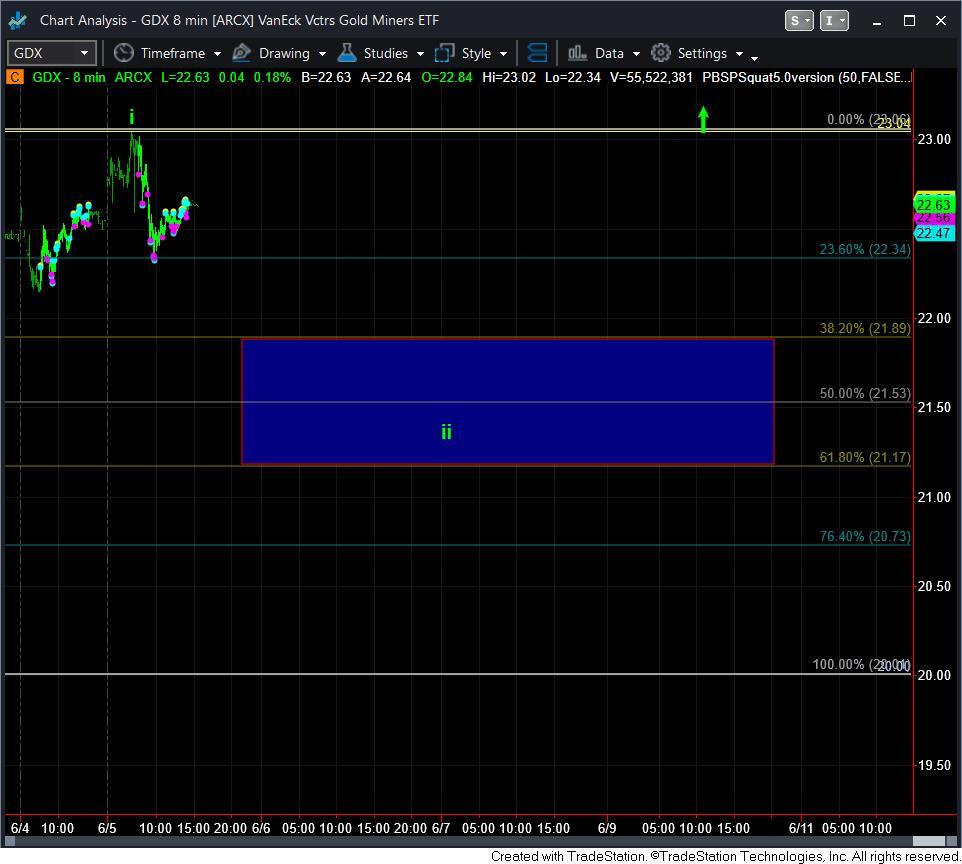Click the O=22.84 open value
Image resolution: width=962 pixels, height=864 pixels.
[x=447, y=77]
